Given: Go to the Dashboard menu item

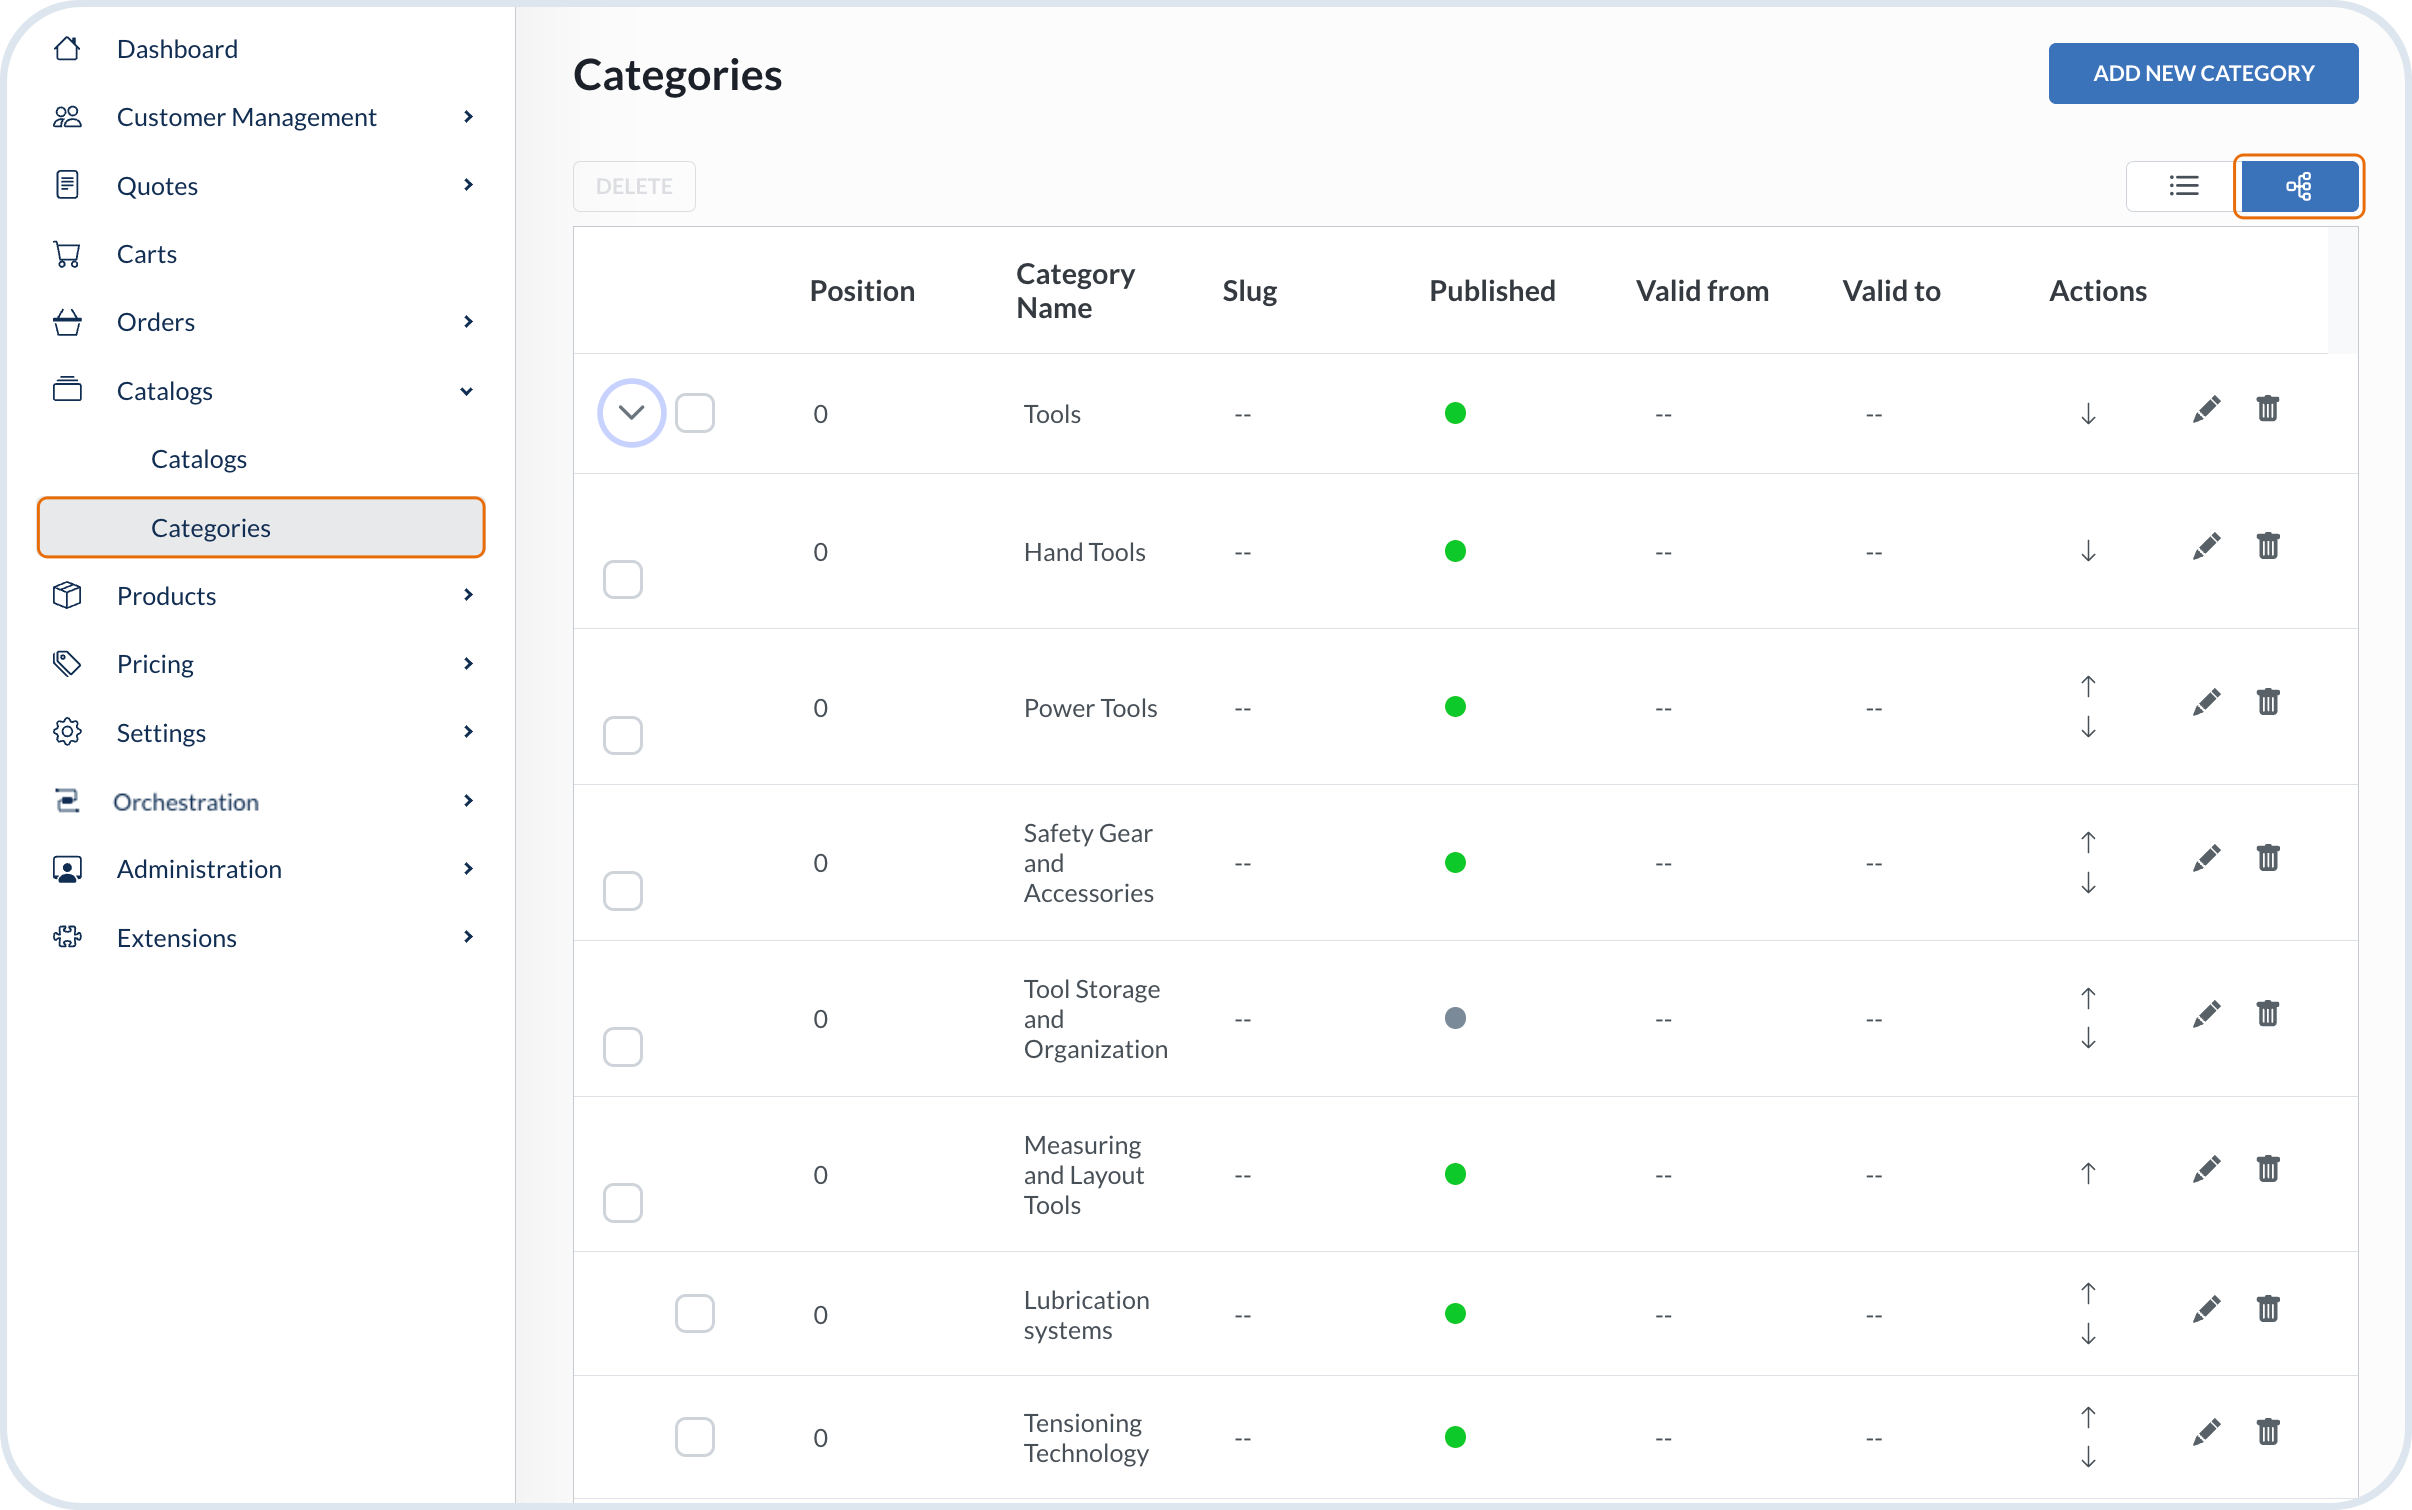Looking at the screenshot, I should pyautogui.click(x=177, y=49).
